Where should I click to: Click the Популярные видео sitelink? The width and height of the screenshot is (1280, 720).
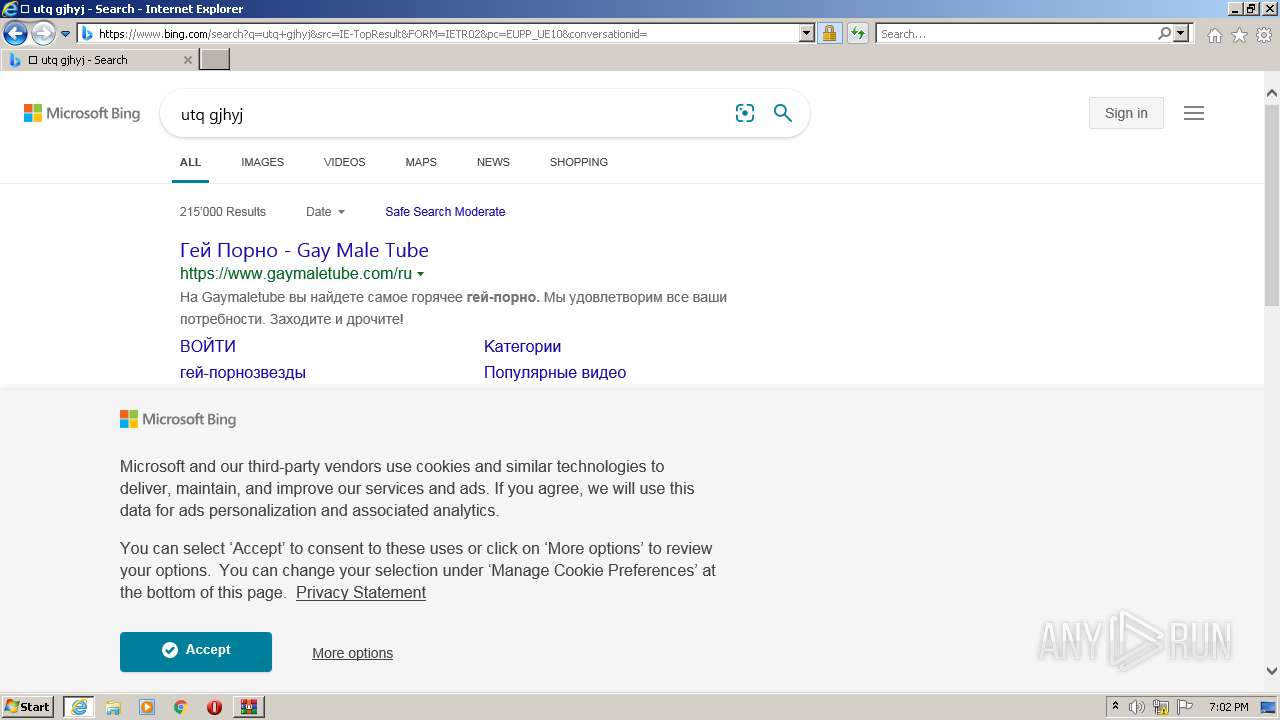click(555, 372)
